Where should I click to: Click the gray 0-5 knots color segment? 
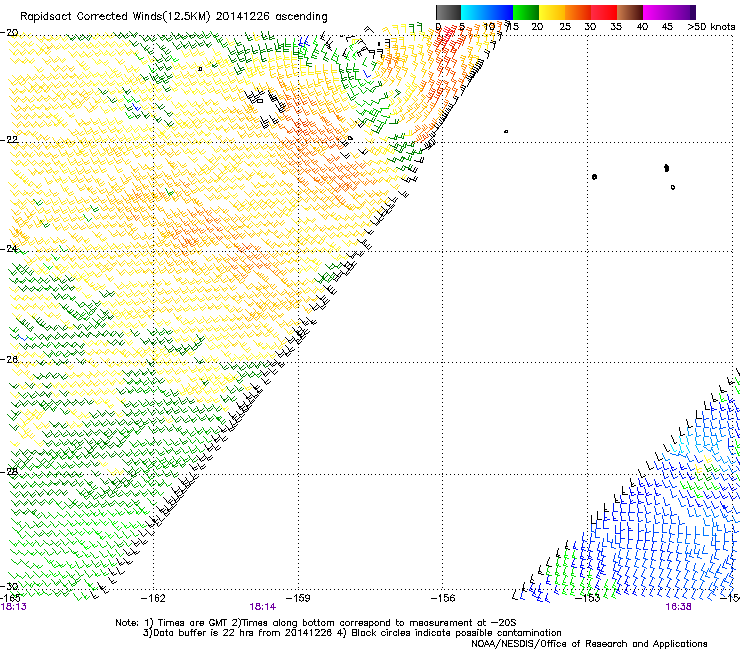pyautogui.click(x=448, y=12)
